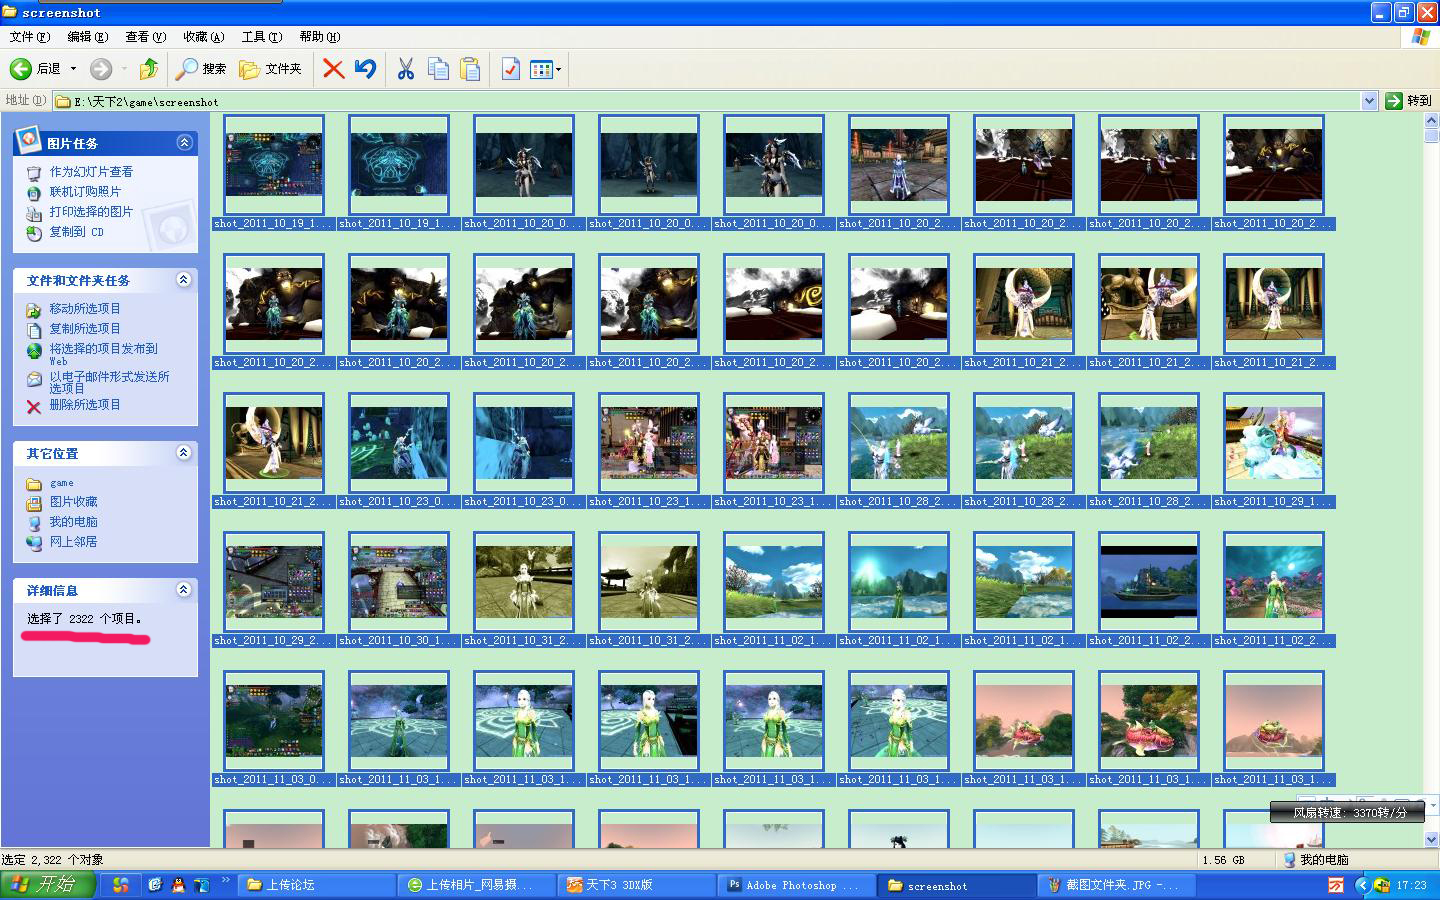
Task: Click 复制到 CD link
Action: pos(76,232)
